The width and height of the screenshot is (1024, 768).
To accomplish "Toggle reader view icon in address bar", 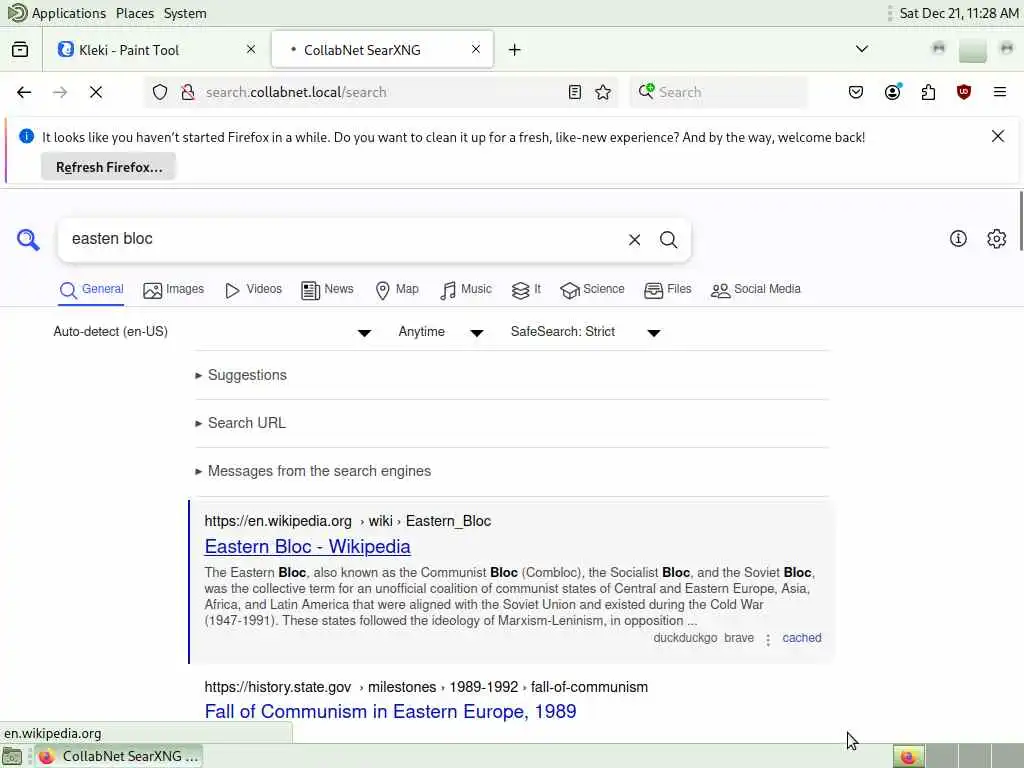I will coord(575,92).
